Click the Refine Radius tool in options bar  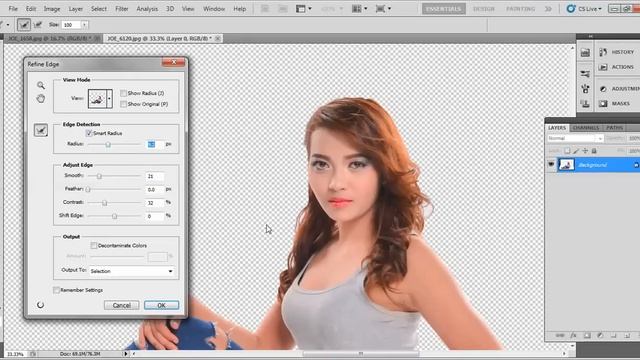tap(24, 25)
